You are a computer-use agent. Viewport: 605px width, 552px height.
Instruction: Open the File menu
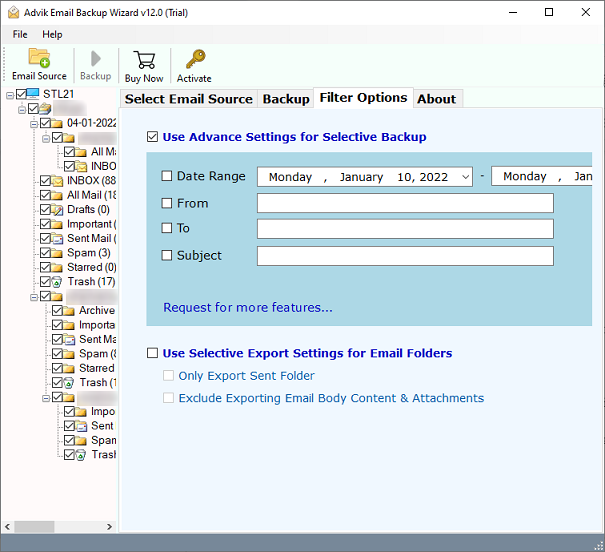point(20,34)
